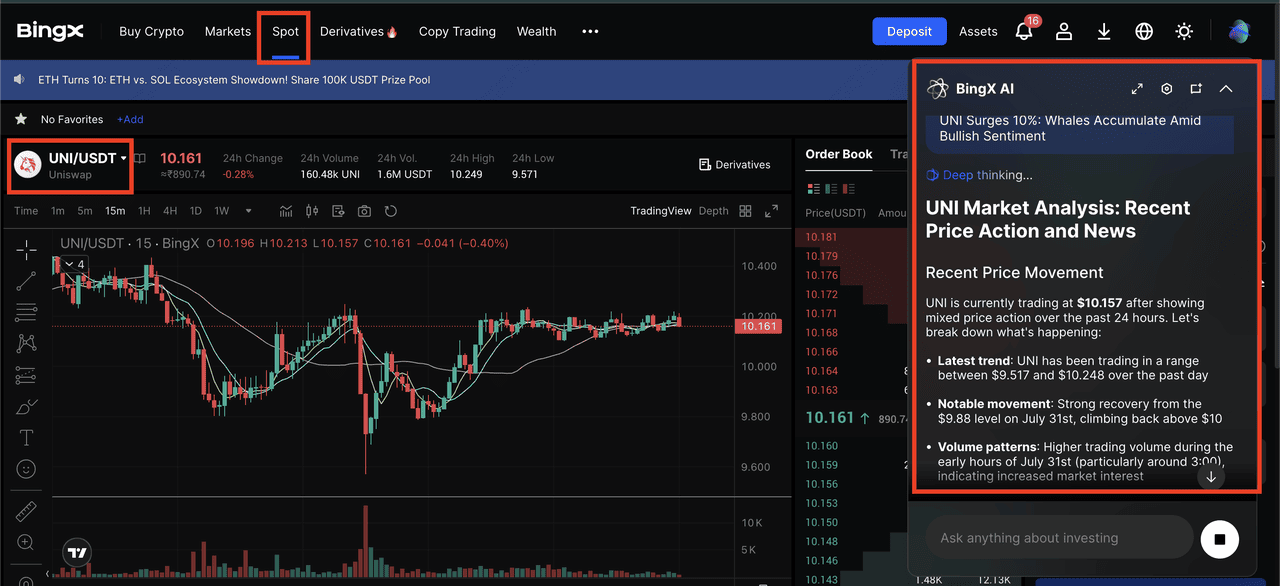Open the emoji icons tool
The width and height of the screenshot is (1280, 586).
click(26, 469)
